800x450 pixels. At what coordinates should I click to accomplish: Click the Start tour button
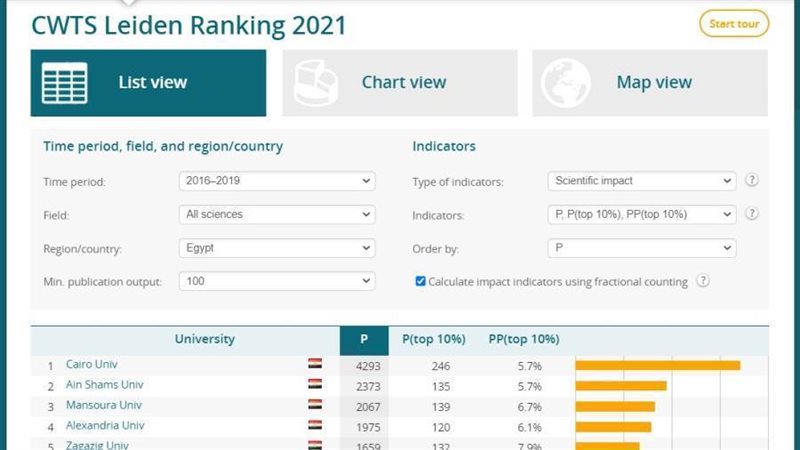pos(733,23)
